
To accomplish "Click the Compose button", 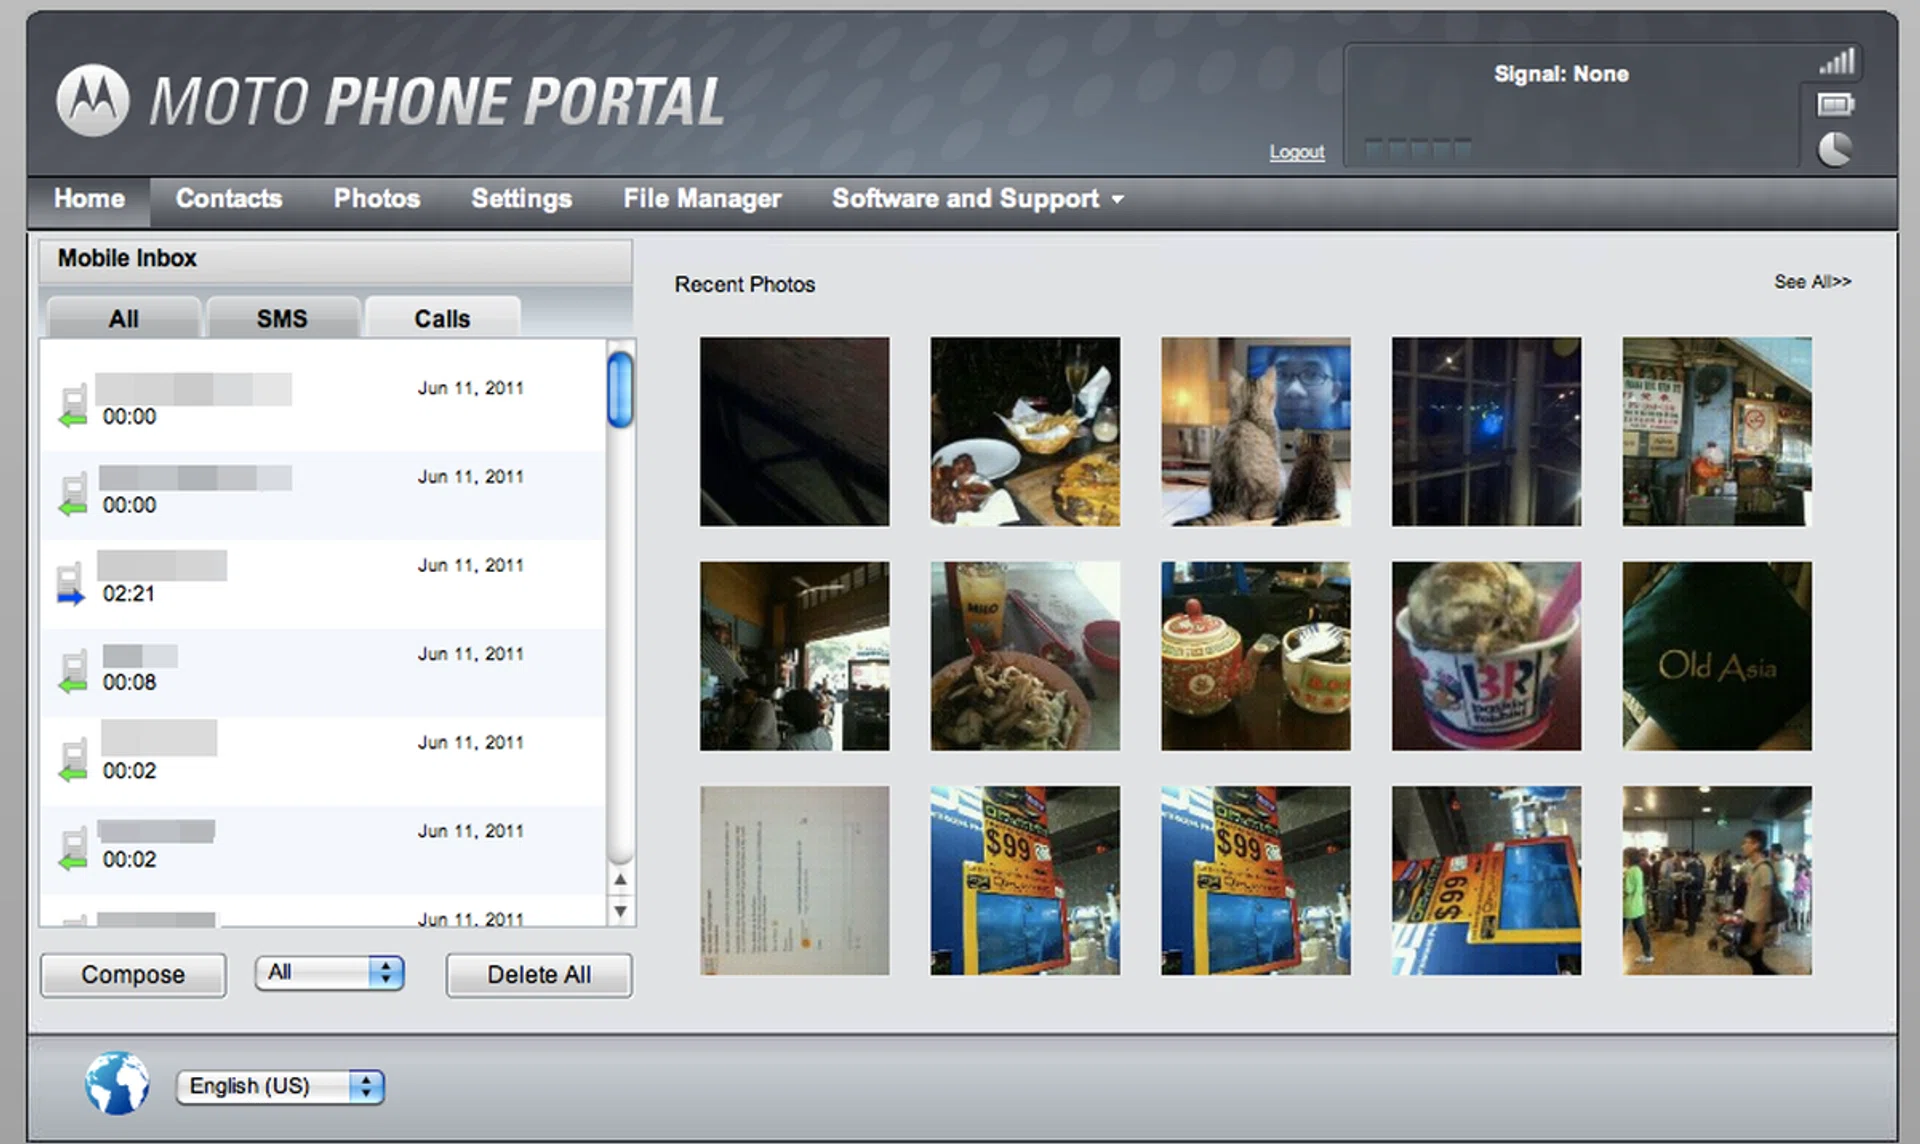I will point(133,975).
